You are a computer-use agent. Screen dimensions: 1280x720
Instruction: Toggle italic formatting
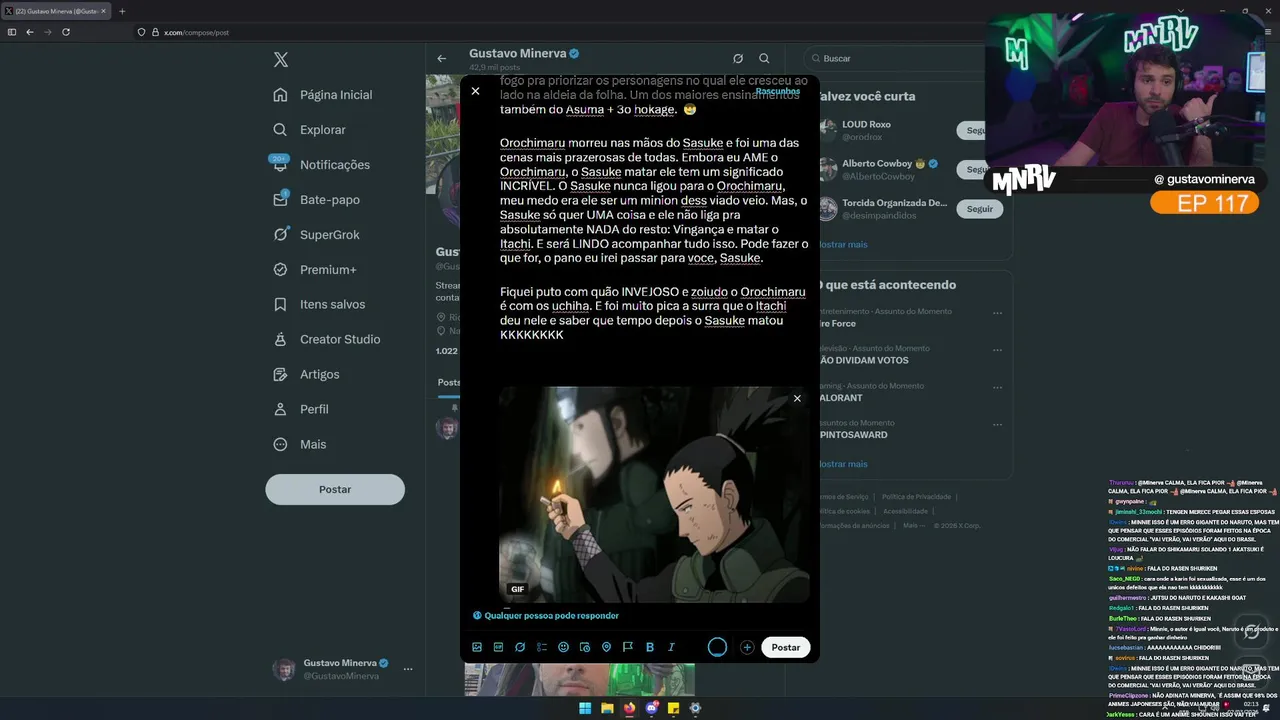(x=671, y=647)
